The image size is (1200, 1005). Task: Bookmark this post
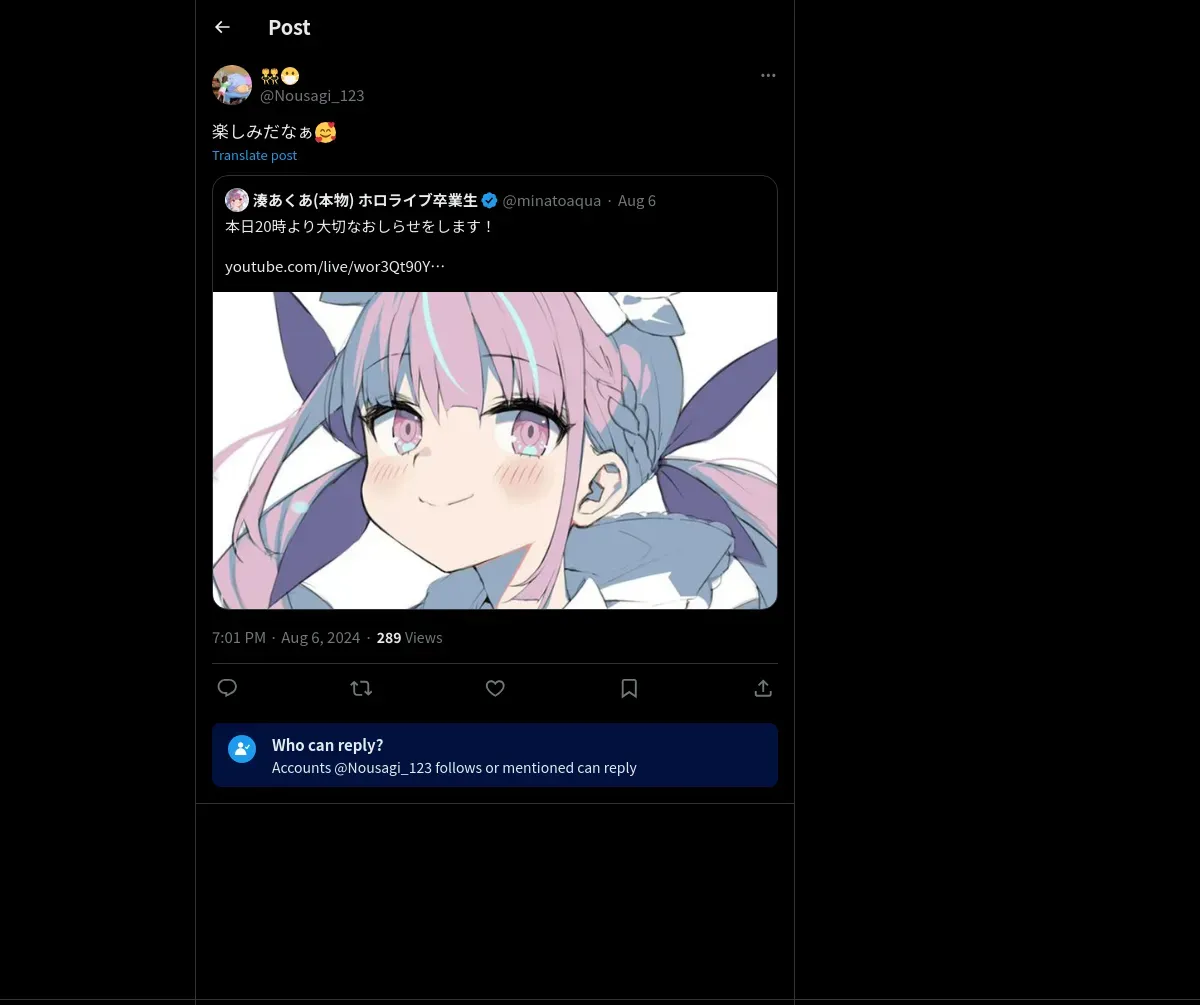click(629, 688)
